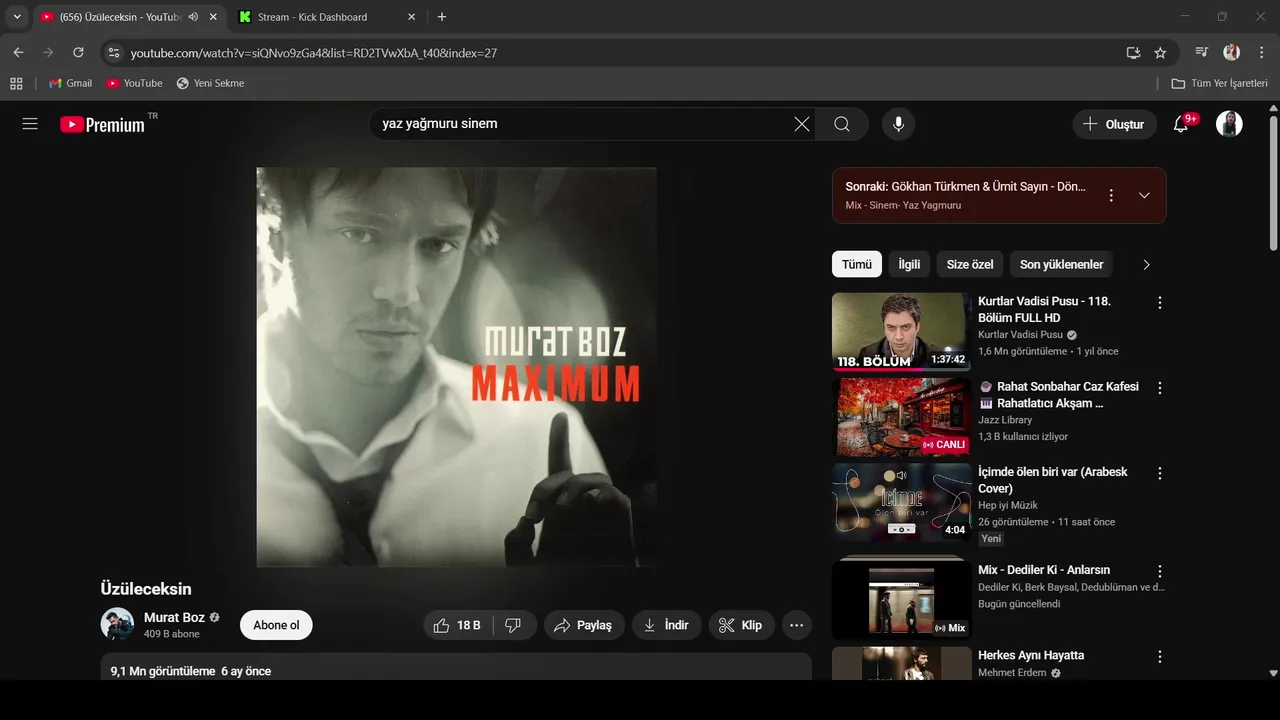Open YouTube bookmark in bookmarks bar
This screenshot has width=1280, height=720.
pyautogui.click(x=134, y=83)
